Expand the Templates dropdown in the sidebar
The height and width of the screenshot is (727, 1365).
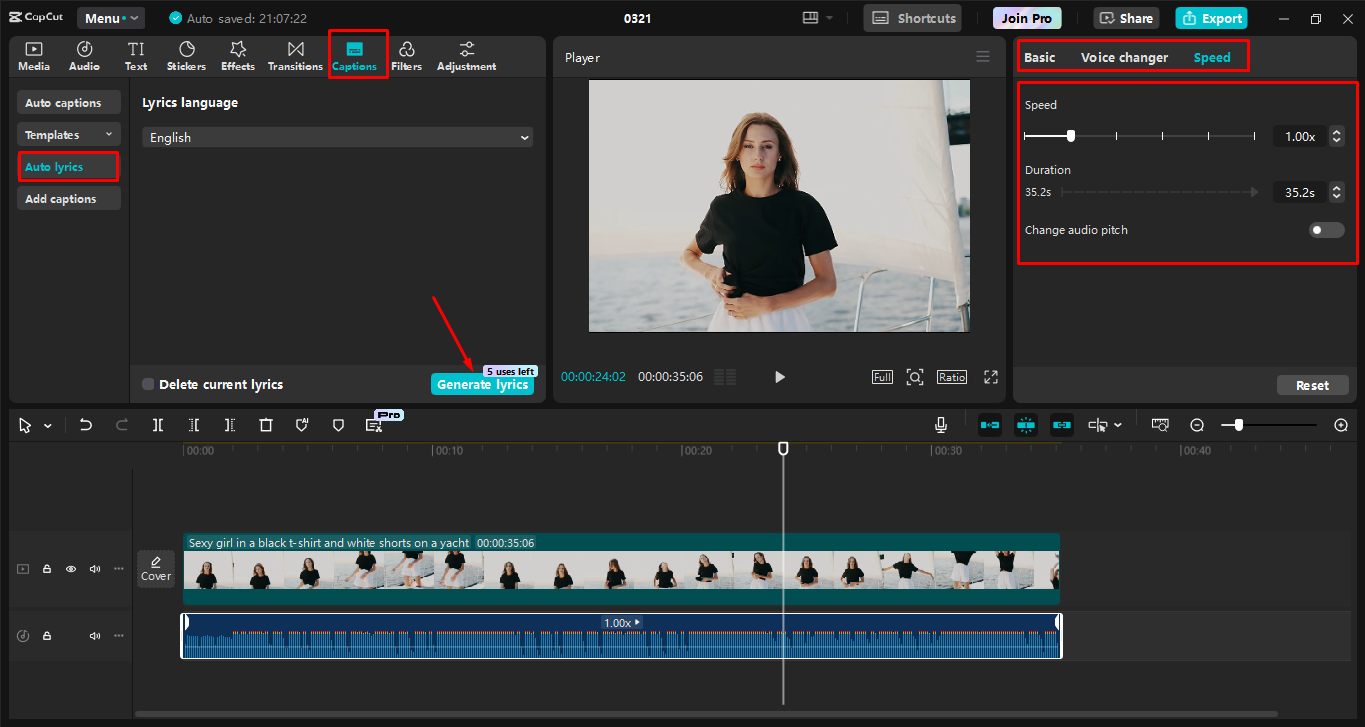pyautogui.click(x=68, y=134)
